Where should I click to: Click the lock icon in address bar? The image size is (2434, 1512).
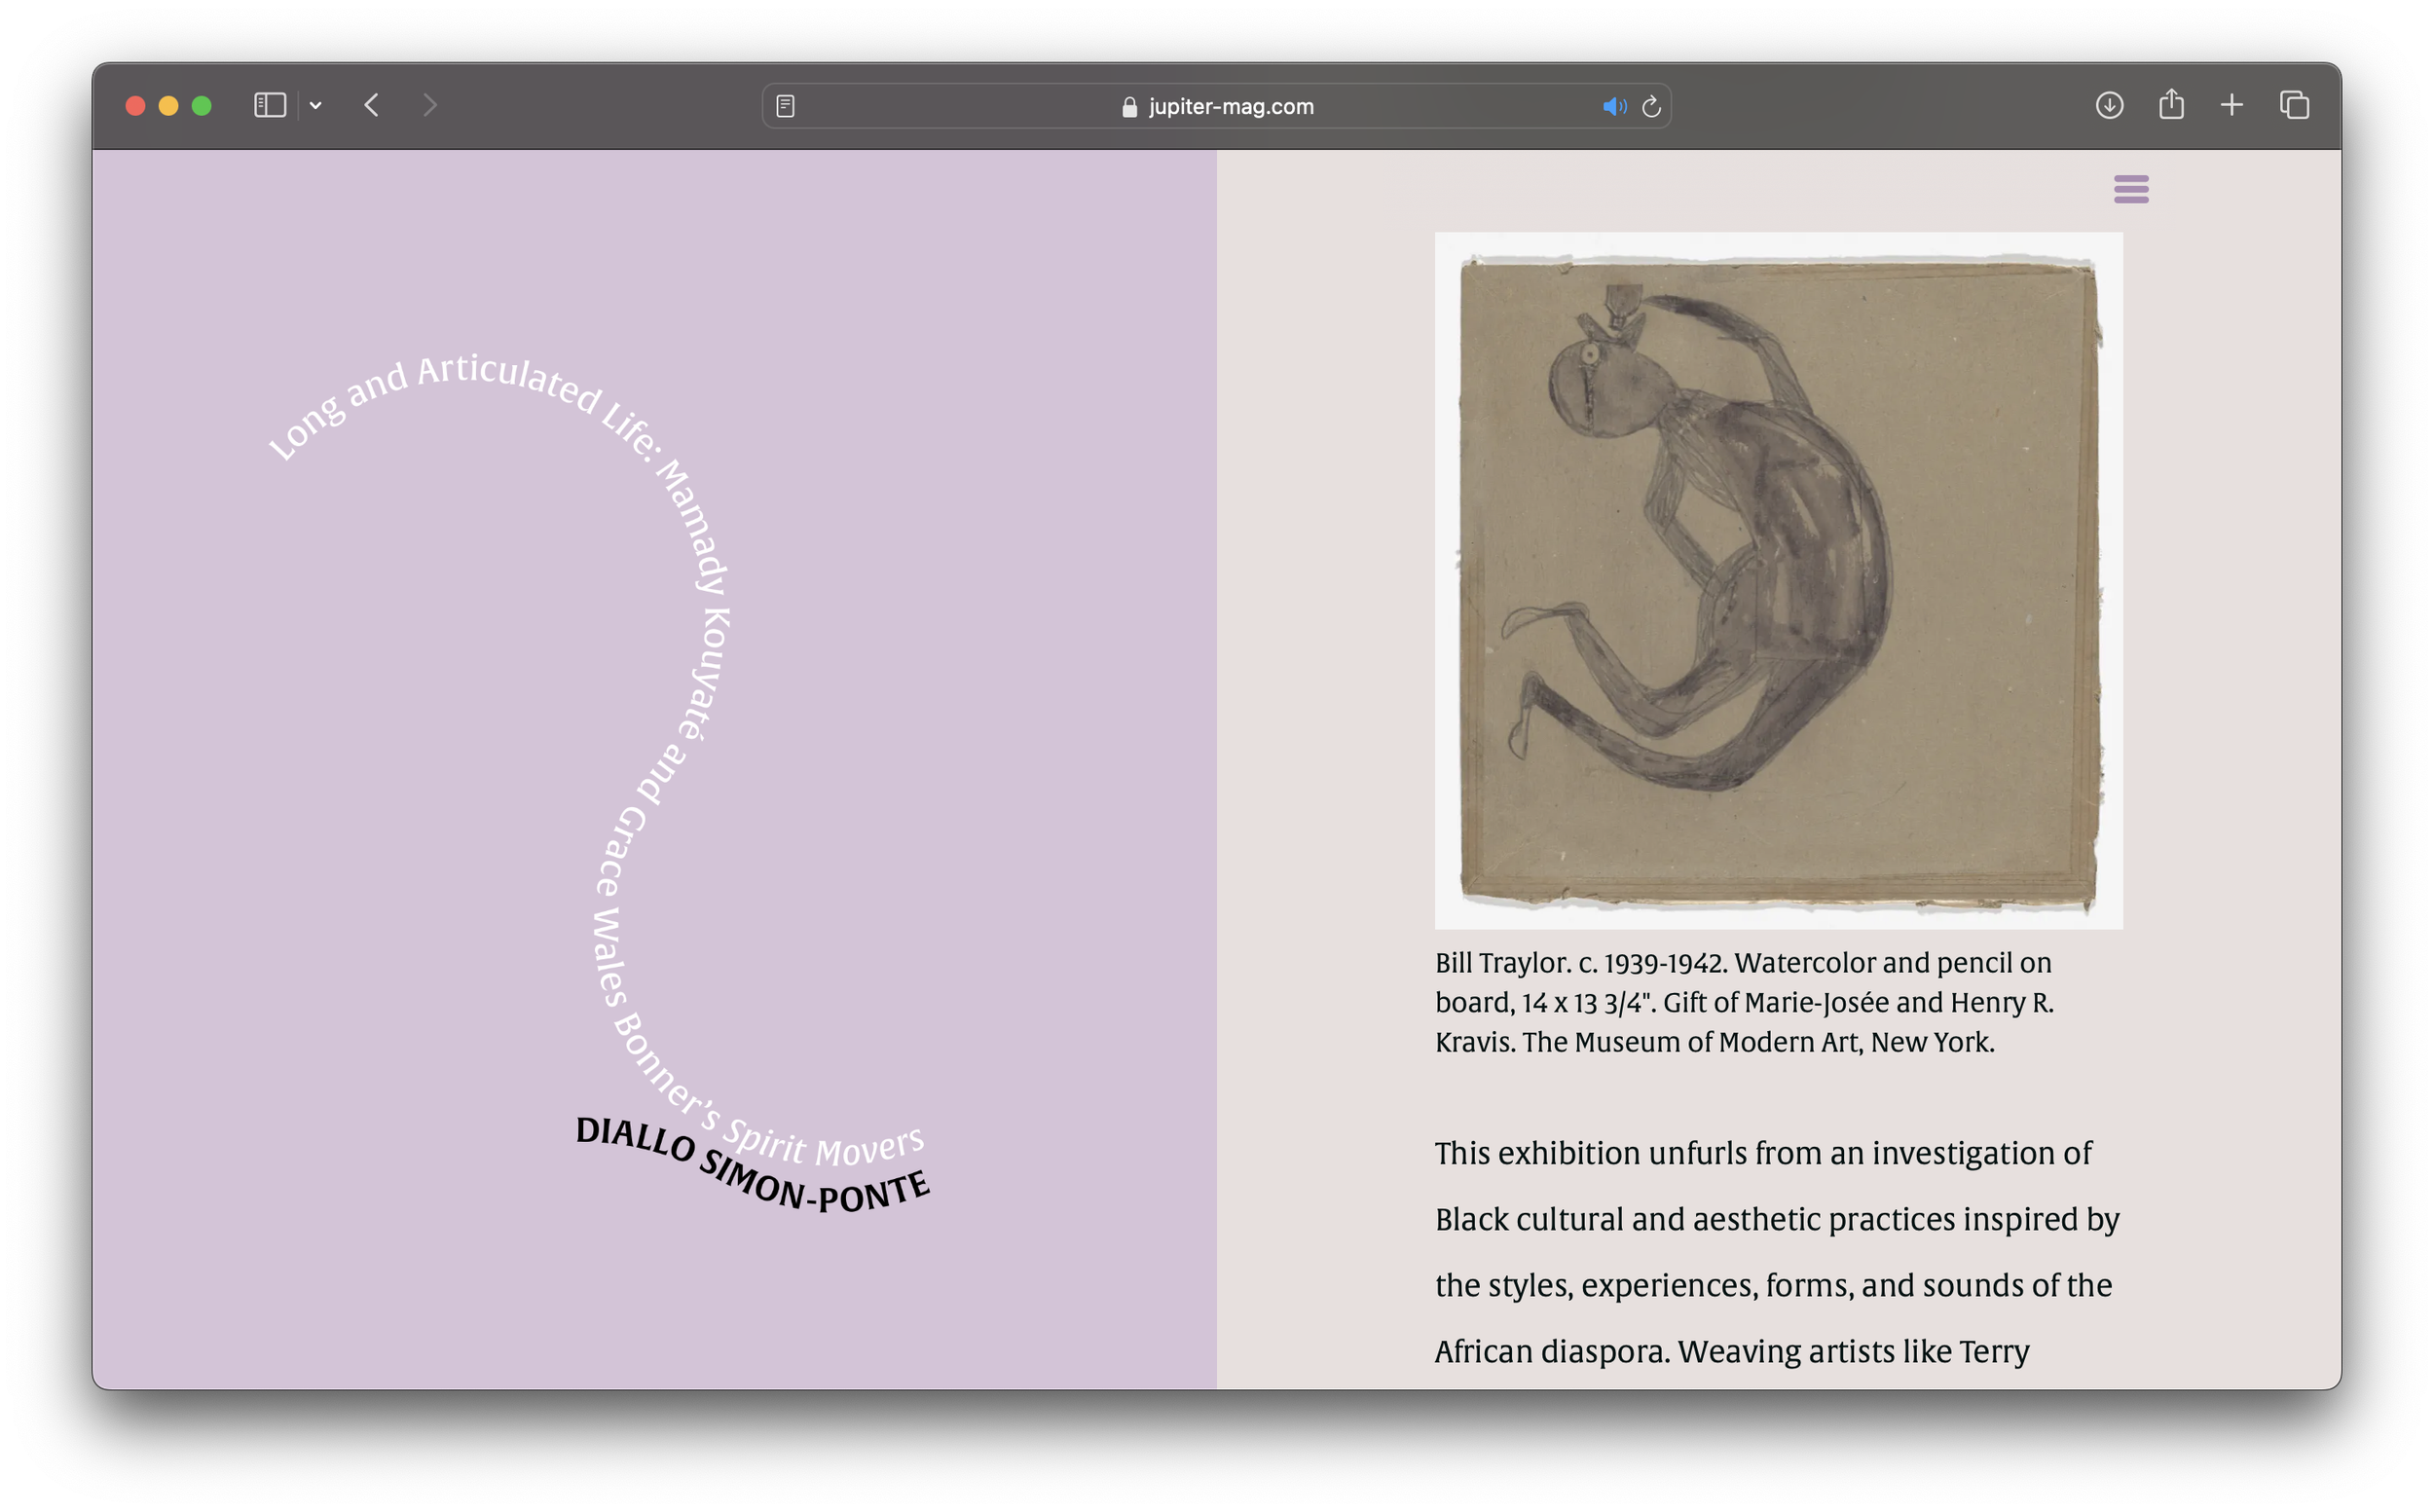click(1130, 107)
